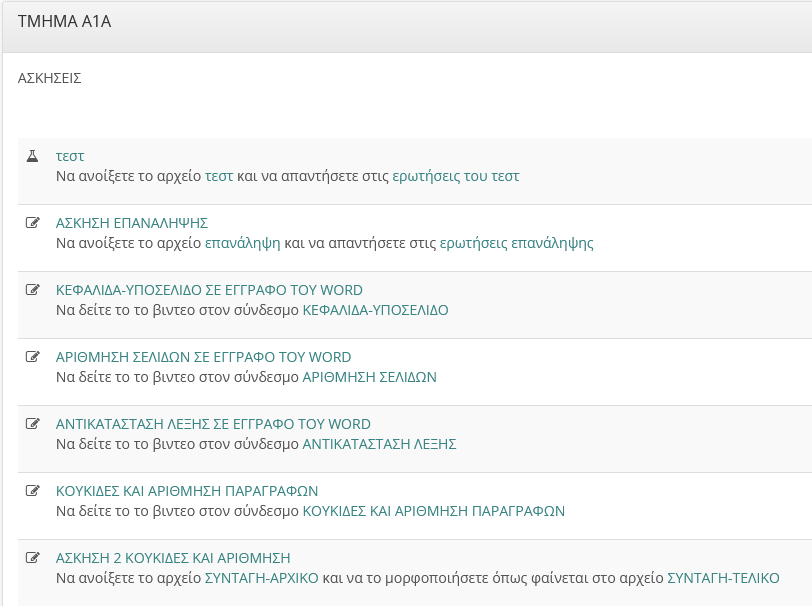Click the edit icon beside ΑΣΚΗΣΗ 2 ΚΟΥΚΙΔΕΣ
Screen dimensions: 812x606
(32, 558)
